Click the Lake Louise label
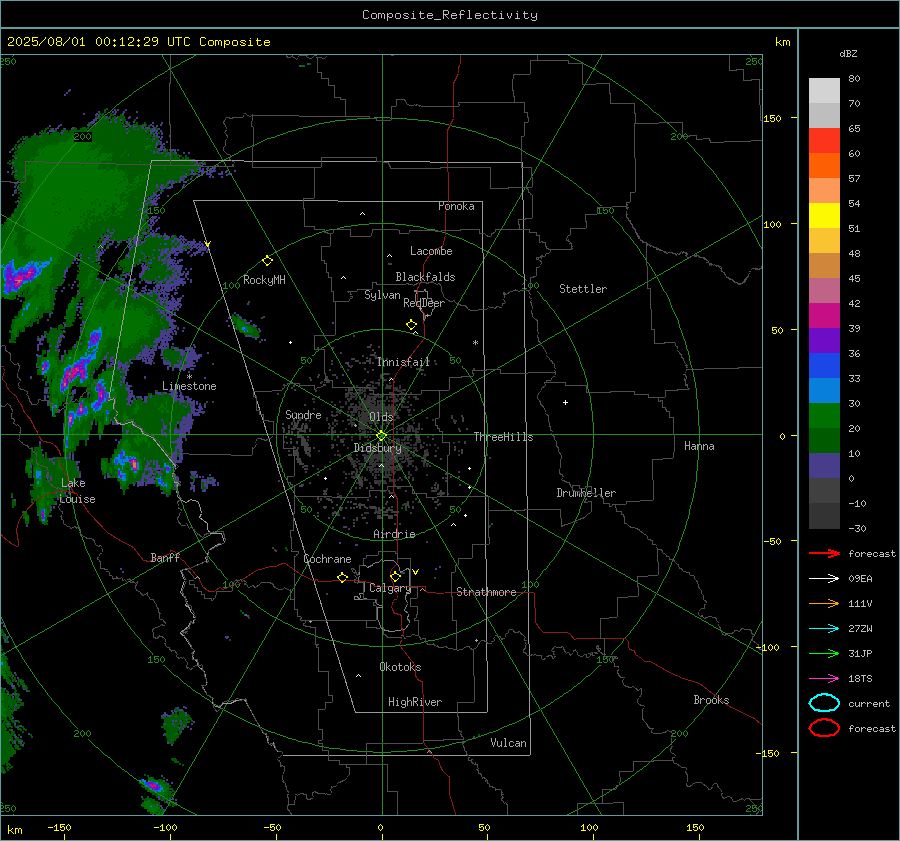900x841 pixels. pyautogui.click(x=77, y=491)
